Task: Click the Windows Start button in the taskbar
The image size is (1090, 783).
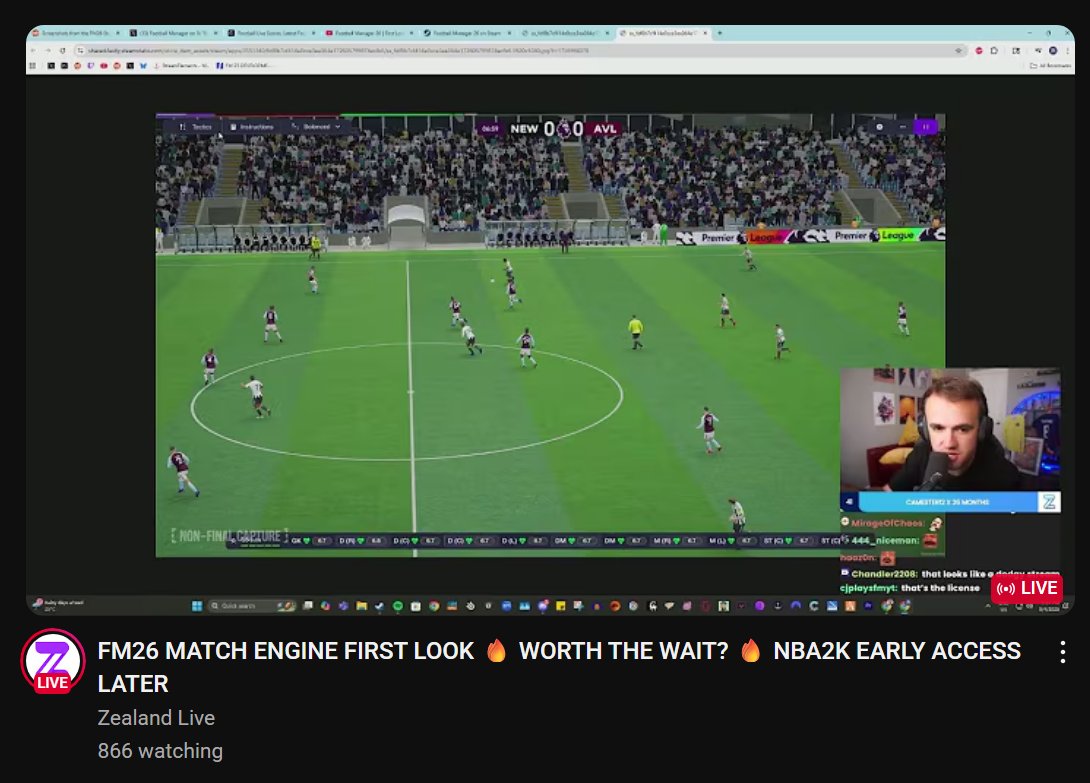Action: coord(197,606)
